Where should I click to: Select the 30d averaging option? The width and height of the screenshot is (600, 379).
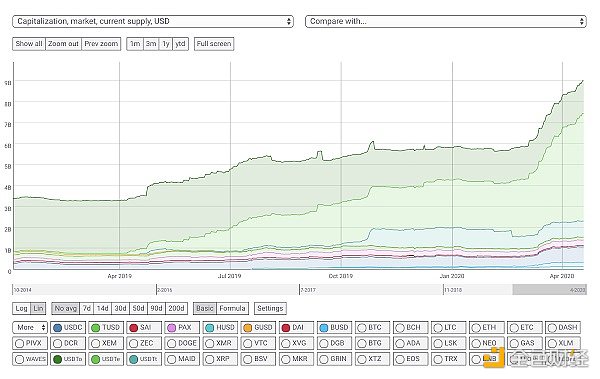[x=121, y=309]
